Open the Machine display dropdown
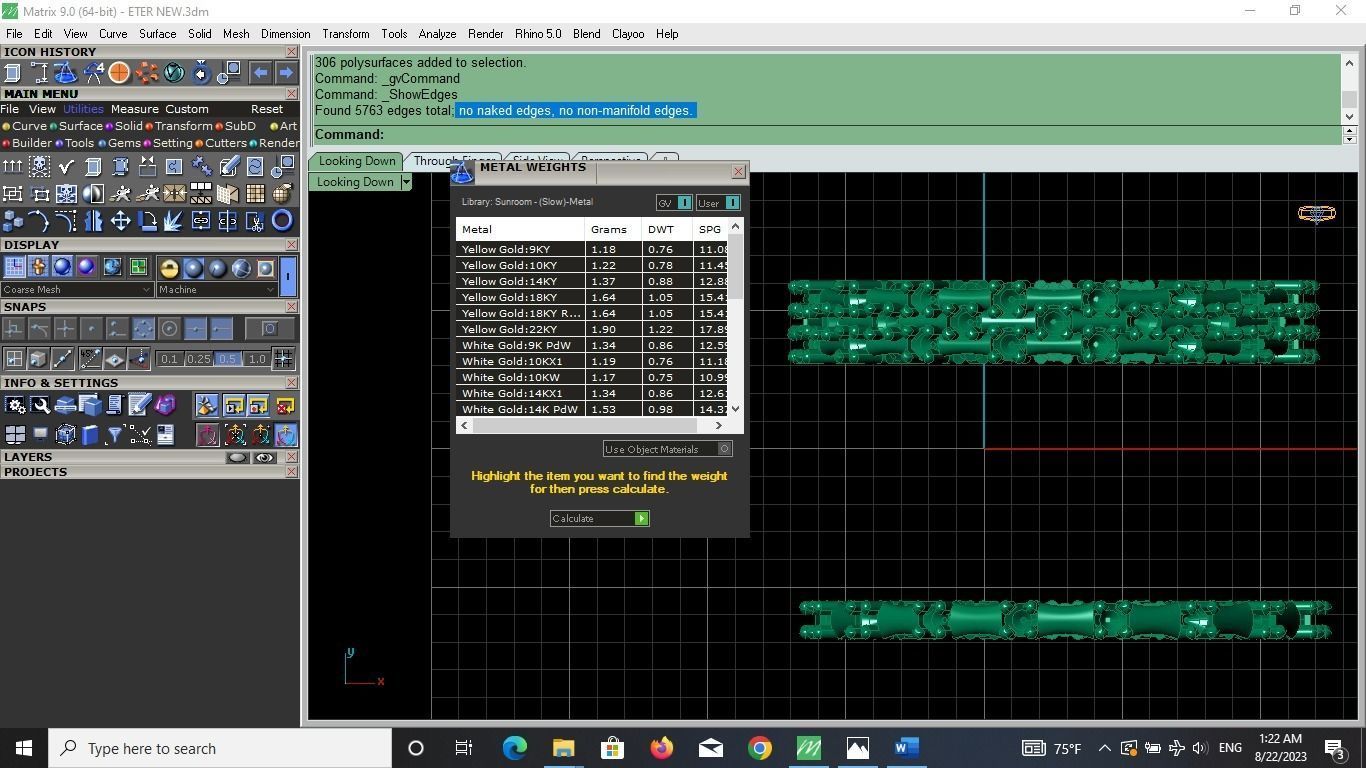Viewport: 1366px width, 768px height. 217,290
